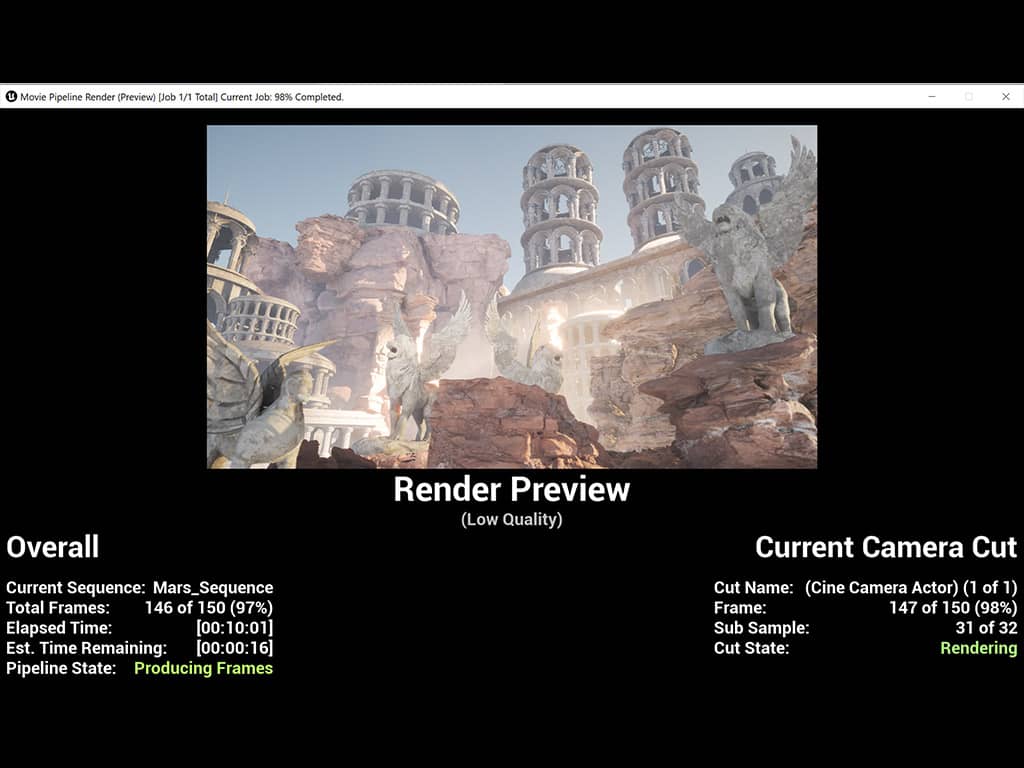Click the '31 of 32' sub sample value

click(x=986, y=628)
